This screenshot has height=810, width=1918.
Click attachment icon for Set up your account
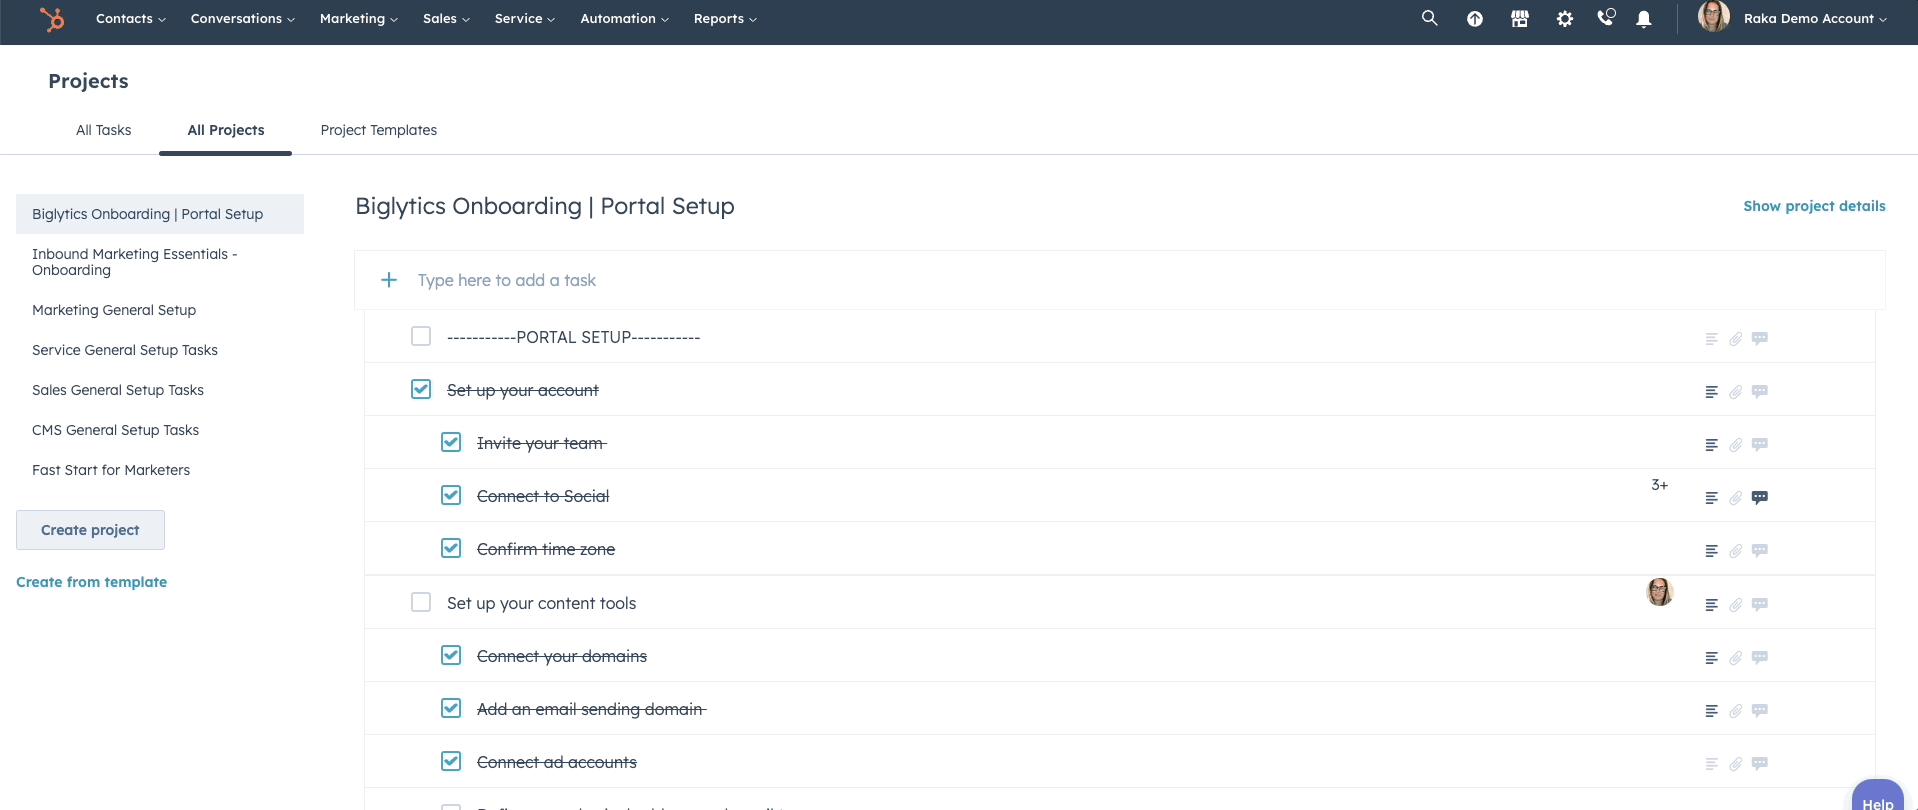(x=1736, y=392)
